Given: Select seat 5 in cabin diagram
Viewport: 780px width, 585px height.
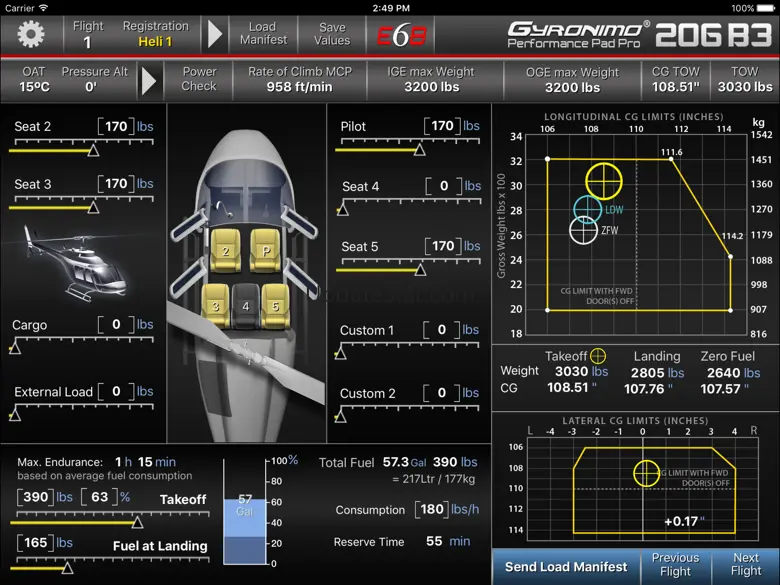Looking at the screenshot, I should click(x=275, y=305).
